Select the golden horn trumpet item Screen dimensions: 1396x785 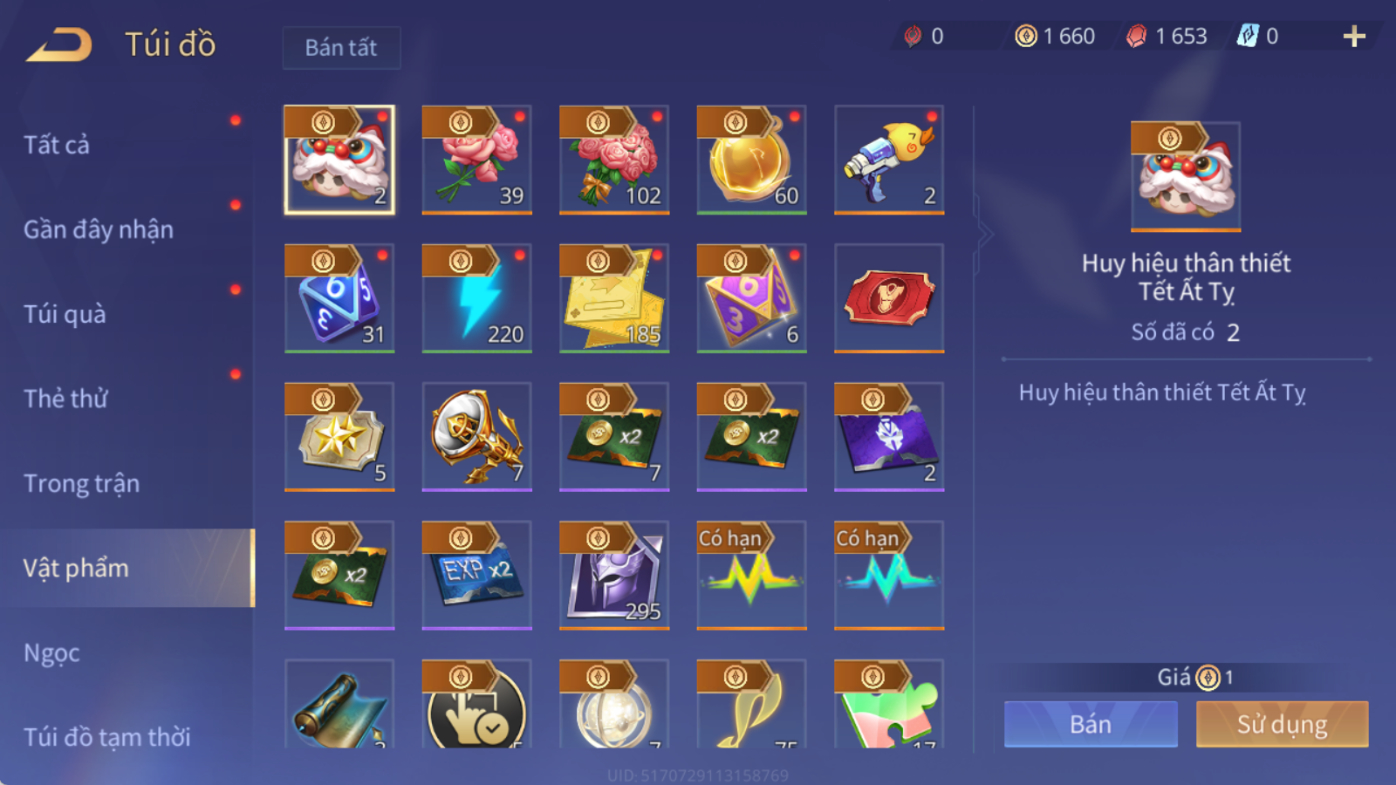pos(477,437)
